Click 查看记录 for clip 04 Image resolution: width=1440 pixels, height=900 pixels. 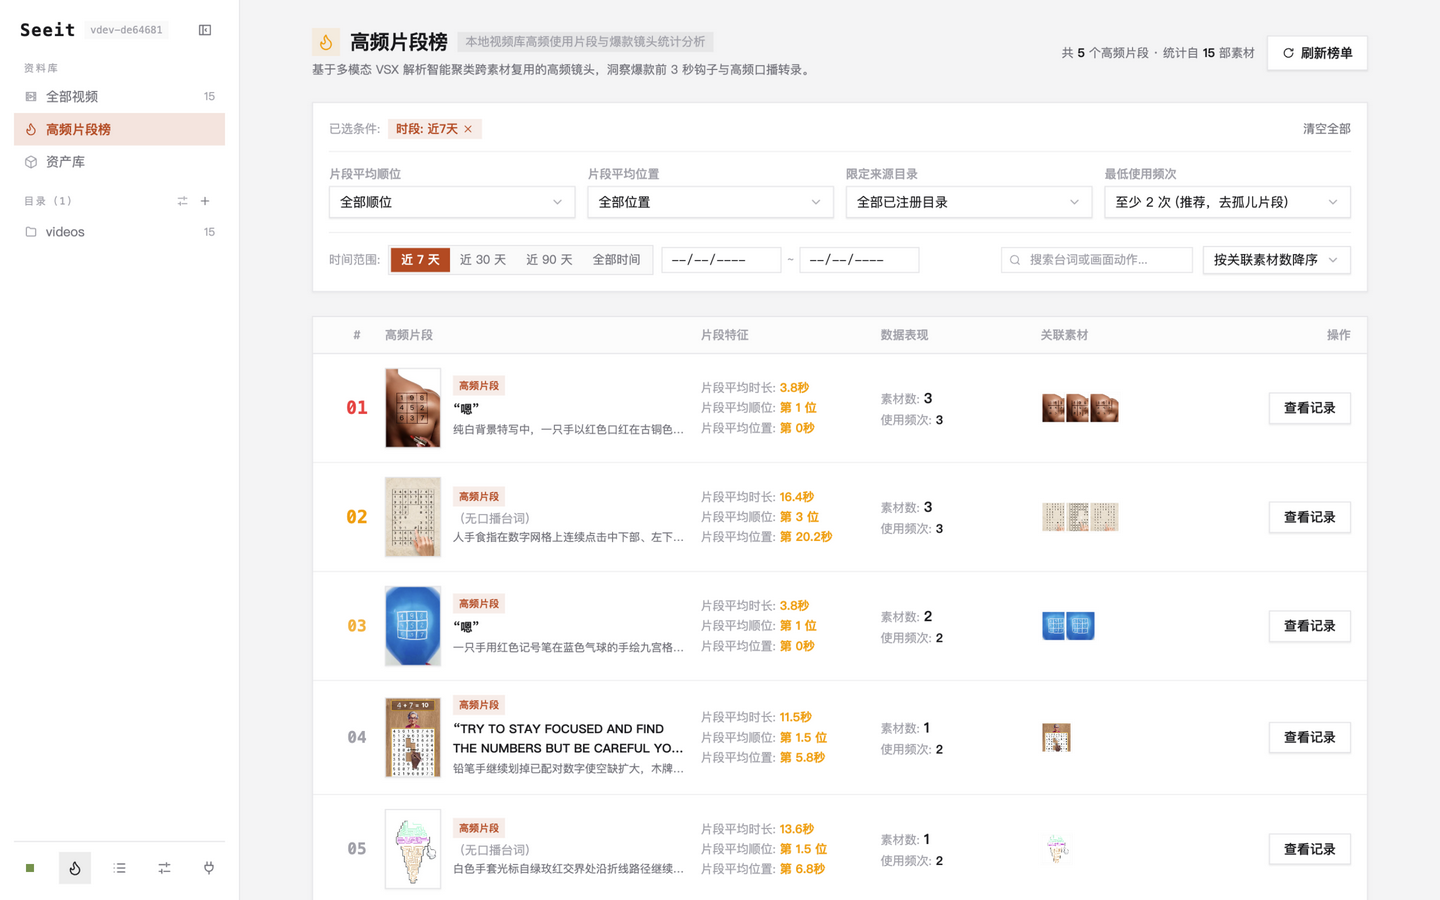[x=1310, y=737]
